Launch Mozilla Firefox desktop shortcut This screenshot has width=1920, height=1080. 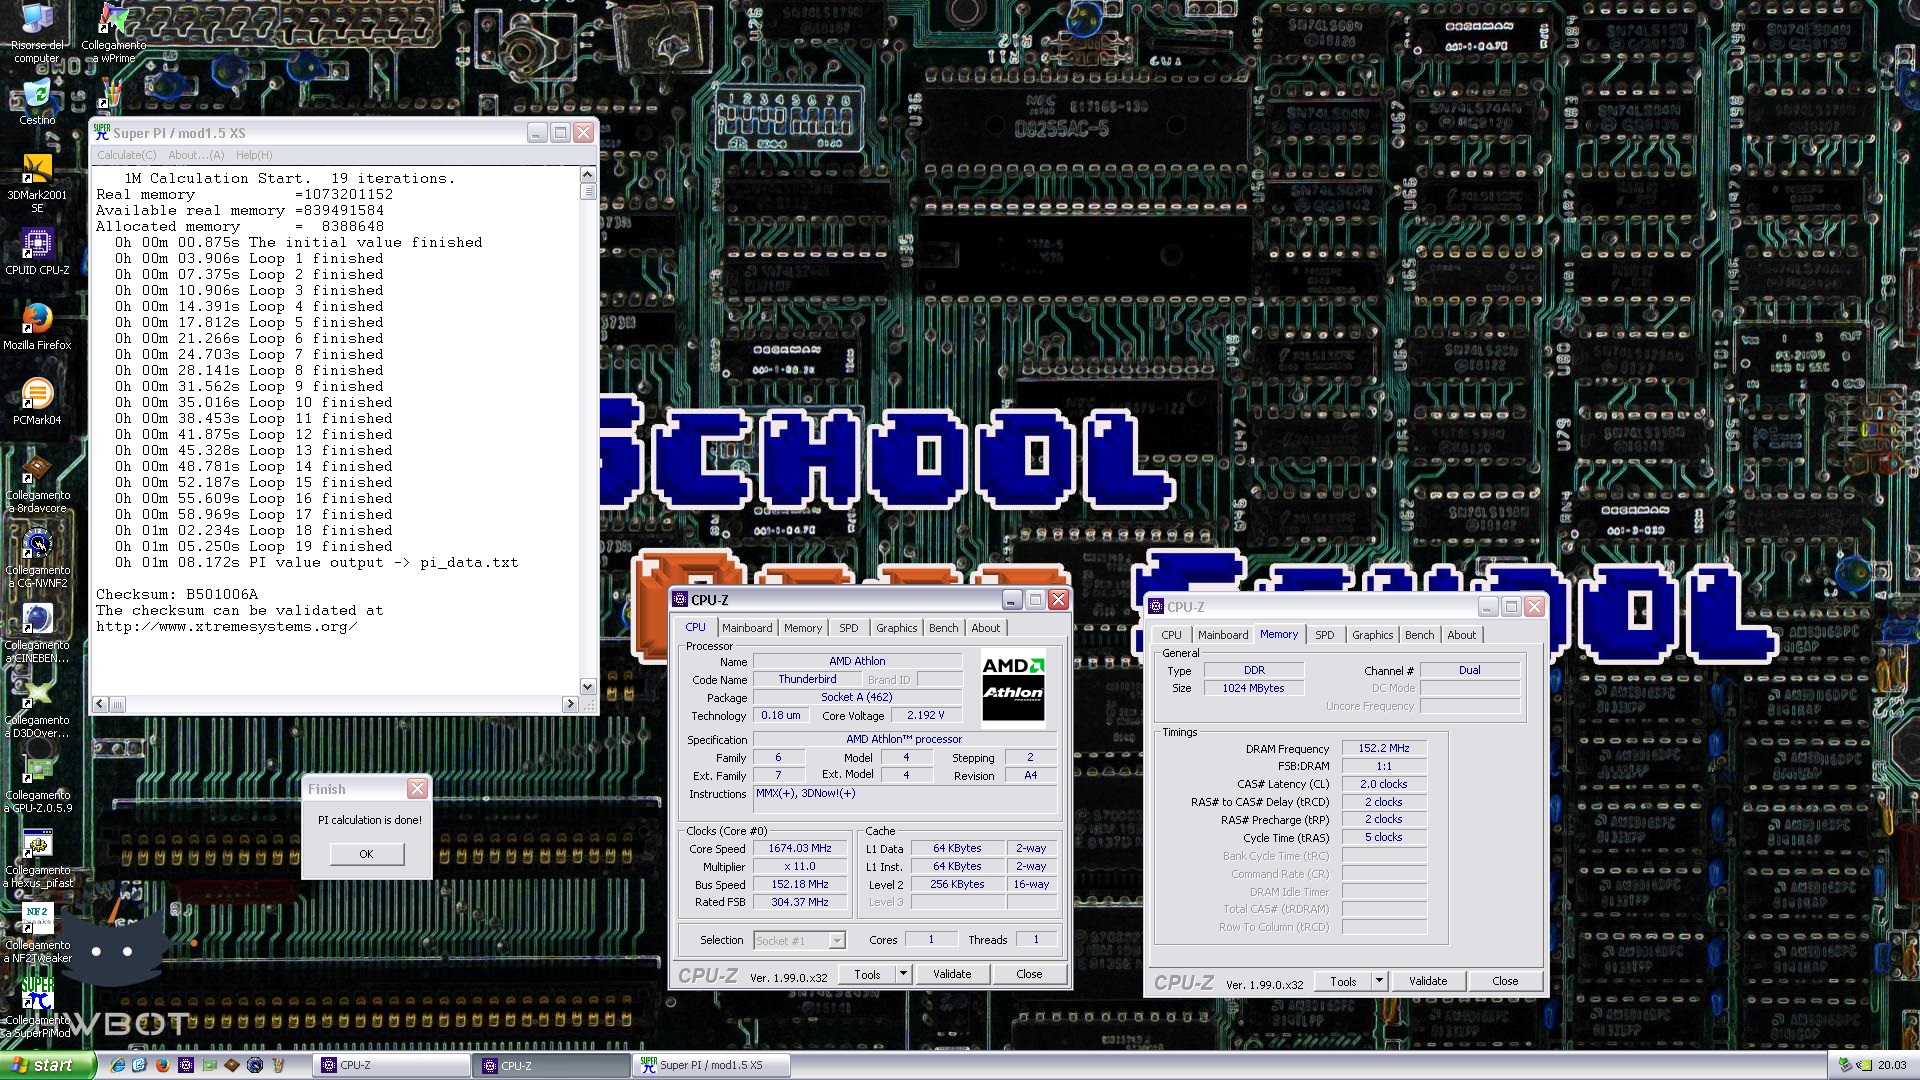tap(37, 326)
